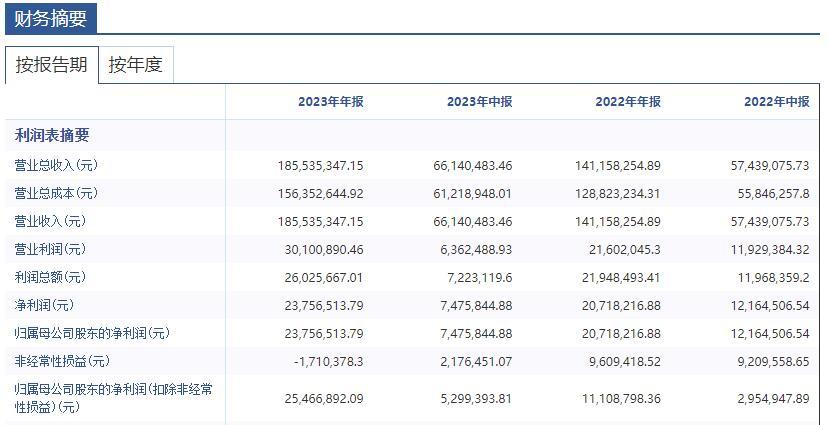830x425 pixels.
Task: Select 2022年年报 营业收入 value 141,158,254.89
Action: click(618, 222)
